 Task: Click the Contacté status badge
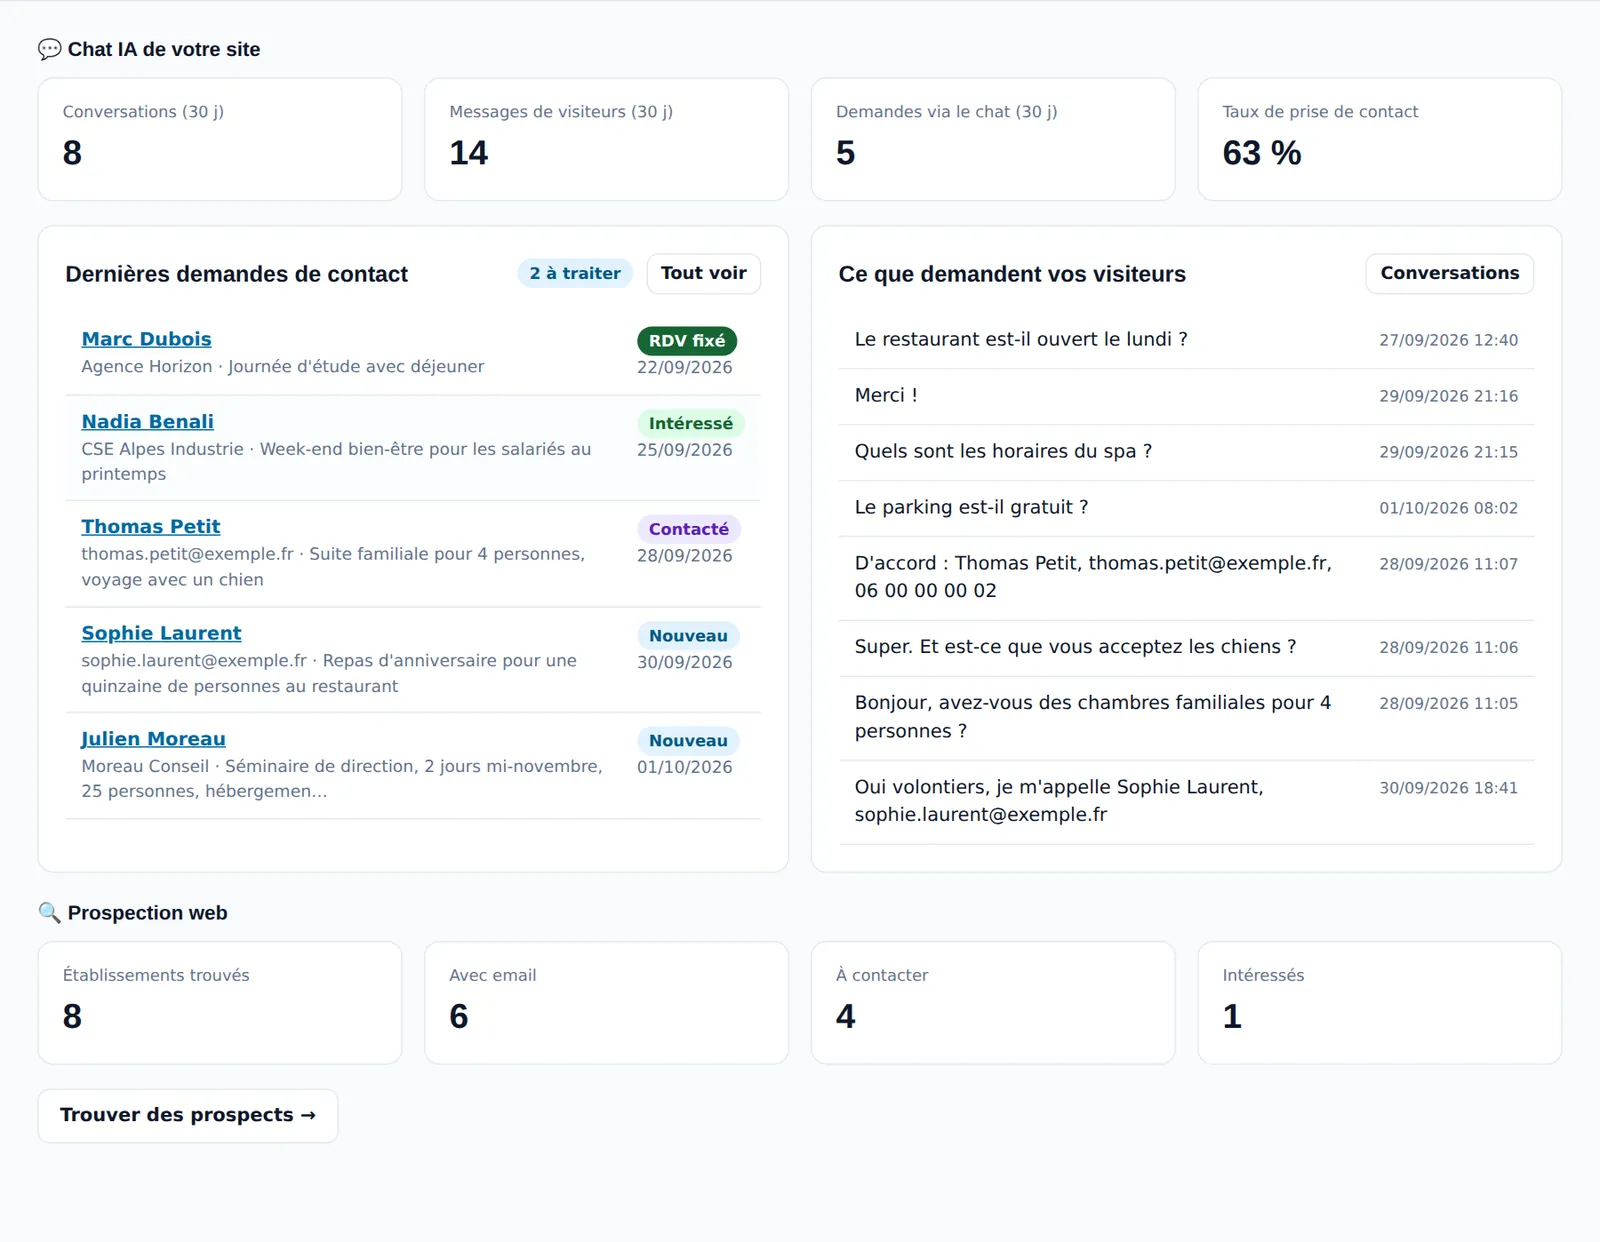[689, 529]
